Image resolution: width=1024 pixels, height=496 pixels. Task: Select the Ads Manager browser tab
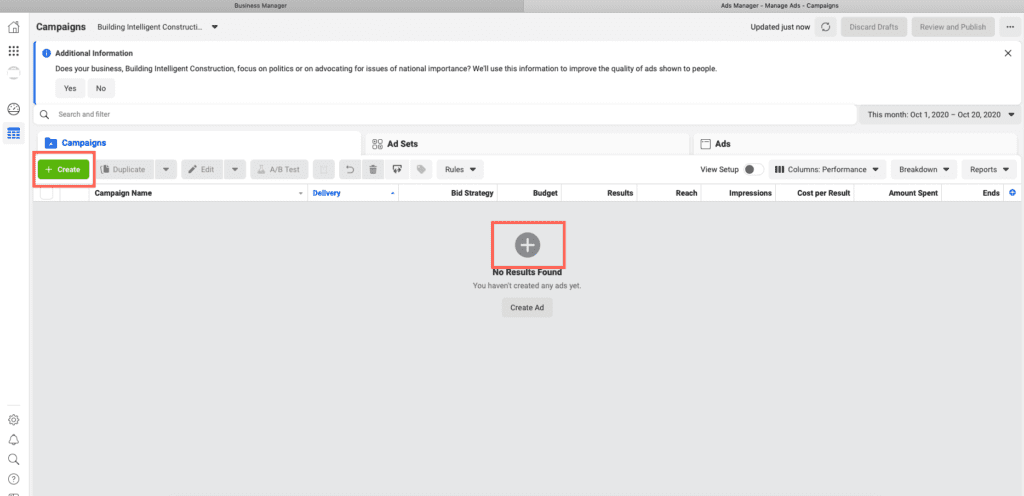point(773,5)
